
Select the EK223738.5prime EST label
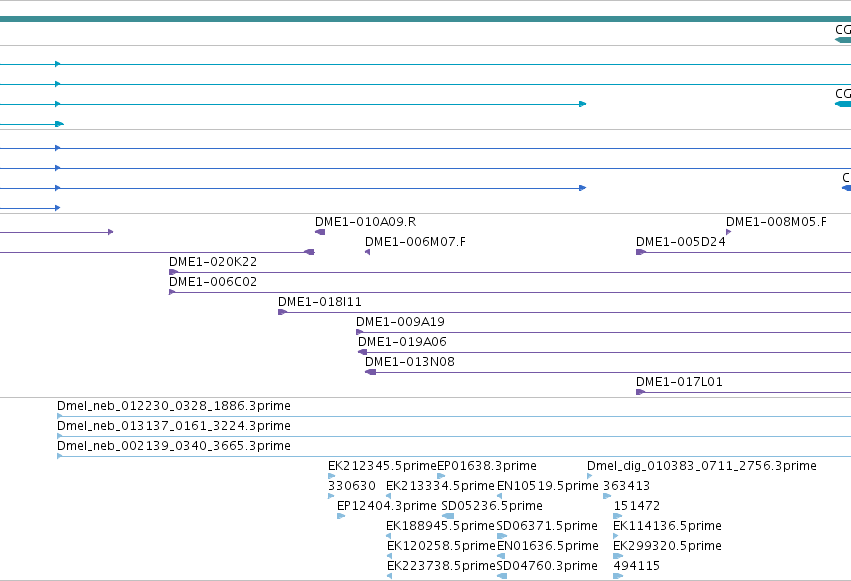(441, 567)
